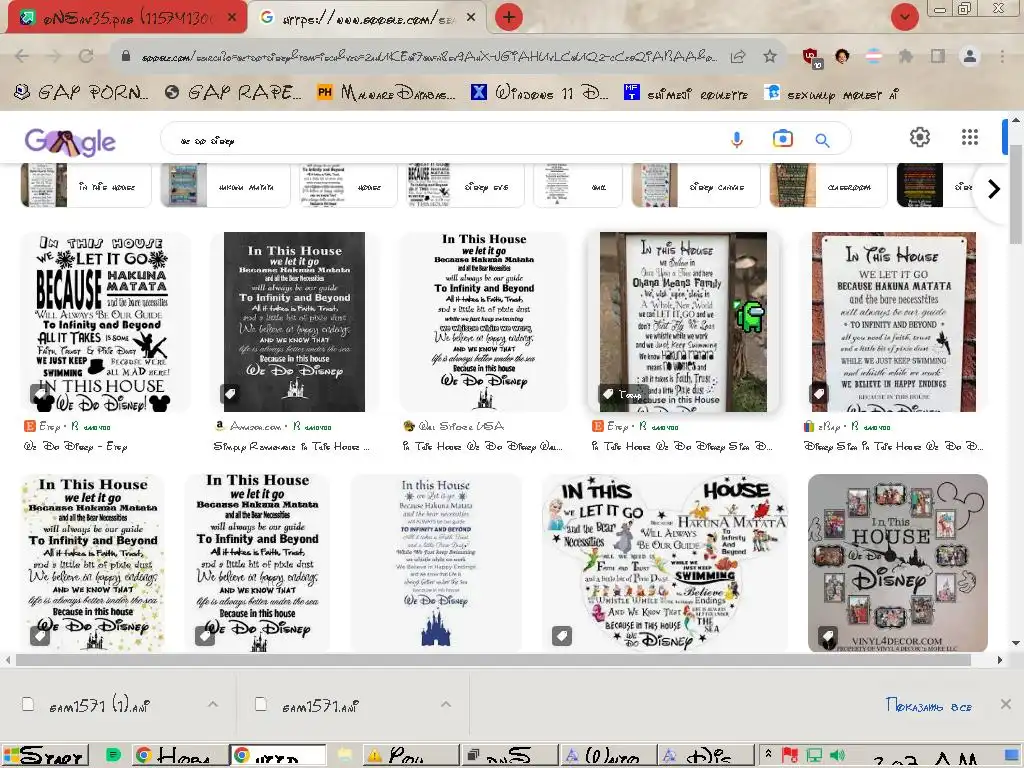Image resolution: width=1024 pixels, height=768 pixels.
Task: Click the vertical scrollbar of the results page
Action: click(1016, 193)
